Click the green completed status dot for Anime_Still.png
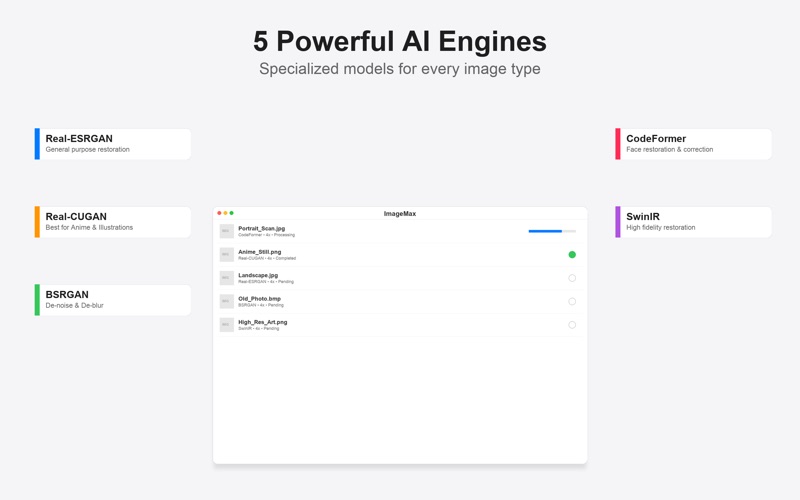 click(572, 255)
